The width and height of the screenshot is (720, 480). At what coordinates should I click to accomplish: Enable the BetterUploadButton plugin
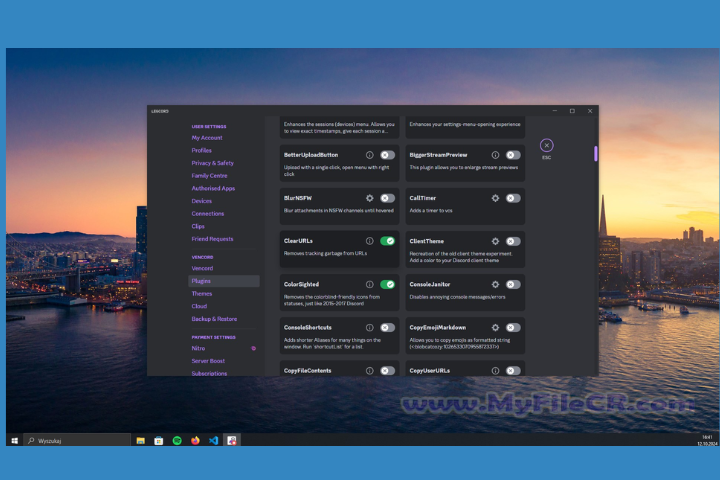[x=388, y=155]
